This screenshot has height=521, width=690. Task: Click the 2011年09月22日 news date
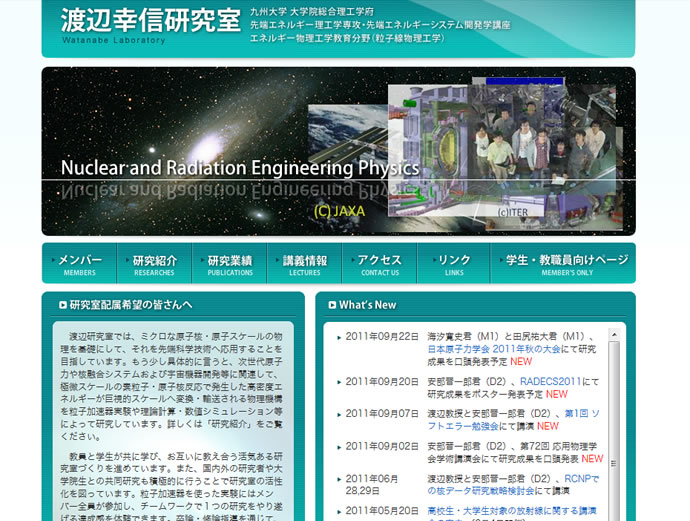point(382,337)
